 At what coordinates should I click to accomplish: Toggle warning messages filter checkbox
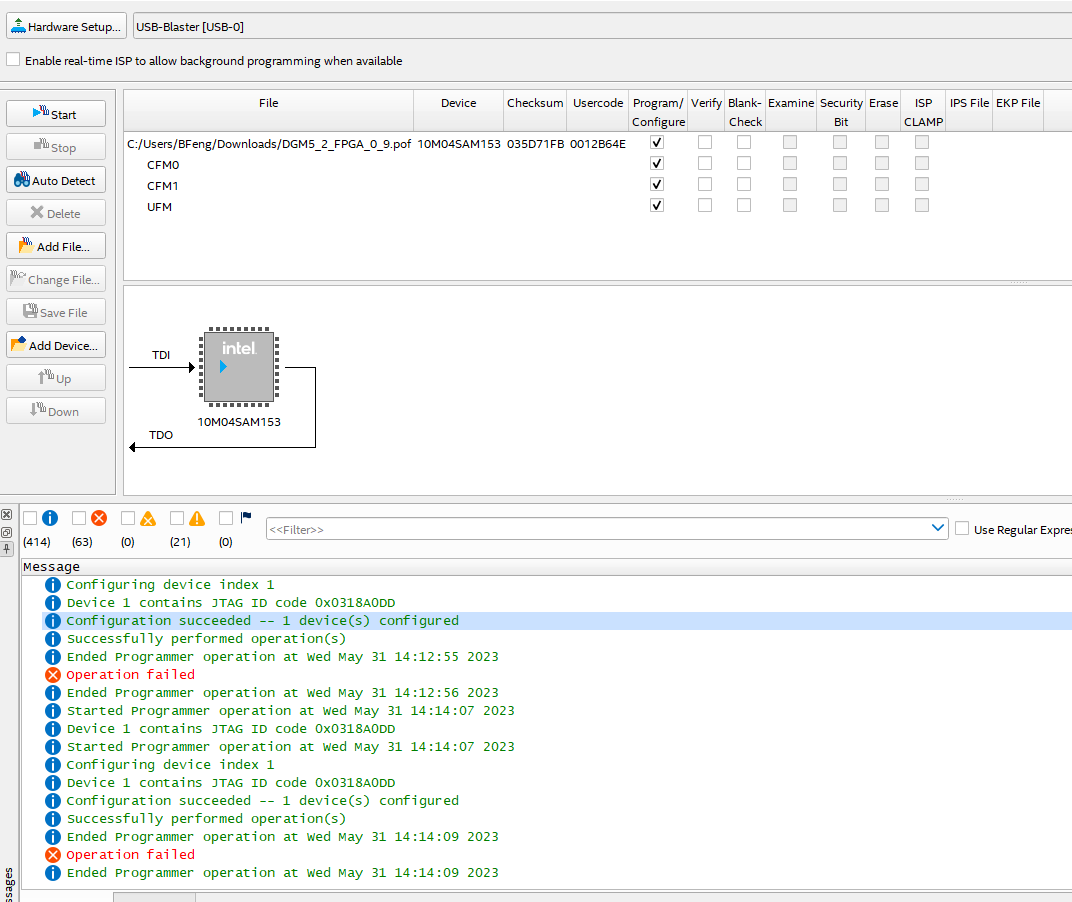point(177,518)
